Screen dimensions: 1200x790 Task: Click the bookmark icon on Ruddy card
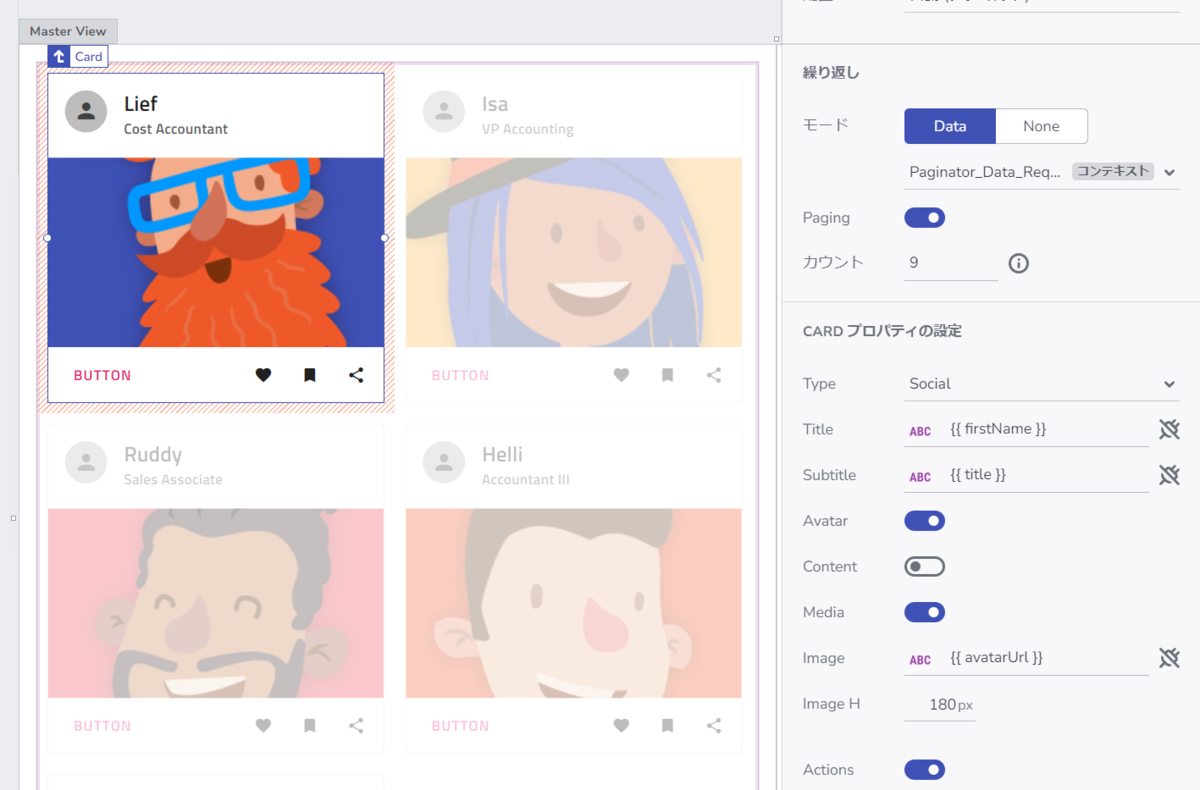point(310,726)
